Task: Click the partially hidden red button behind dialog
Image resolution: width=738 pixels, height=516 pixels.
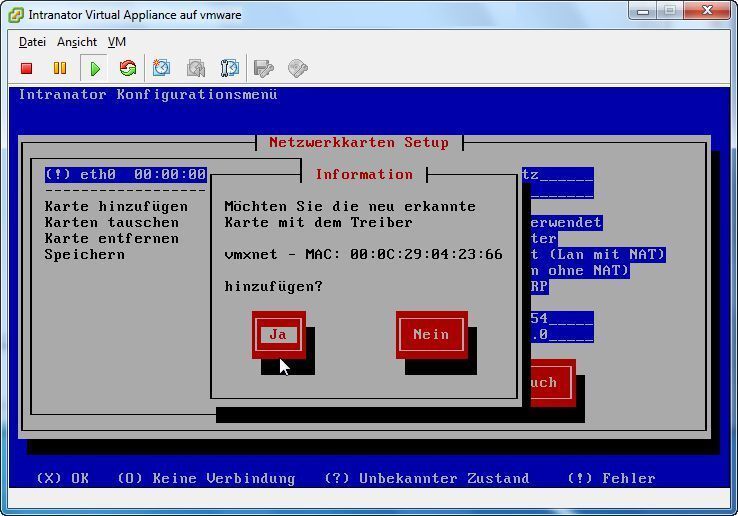Action: (553, 382)
